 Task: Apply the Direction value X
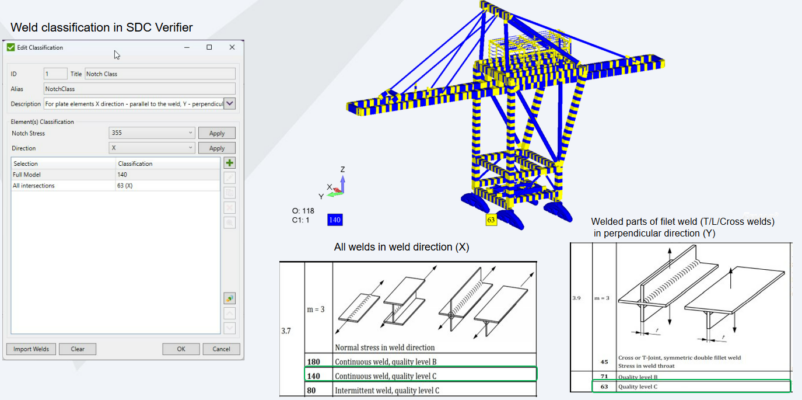(217, 148)
